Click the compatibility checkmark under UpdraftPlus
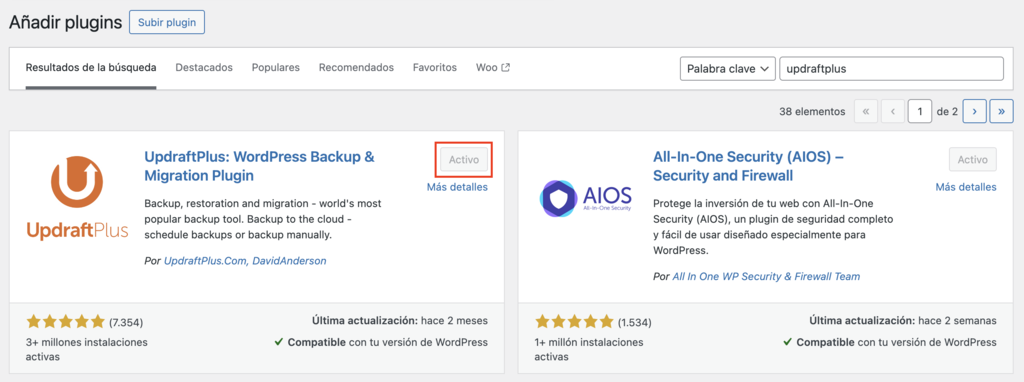The height and width of the screenshot is (382, 1024). tap(279, 342)
